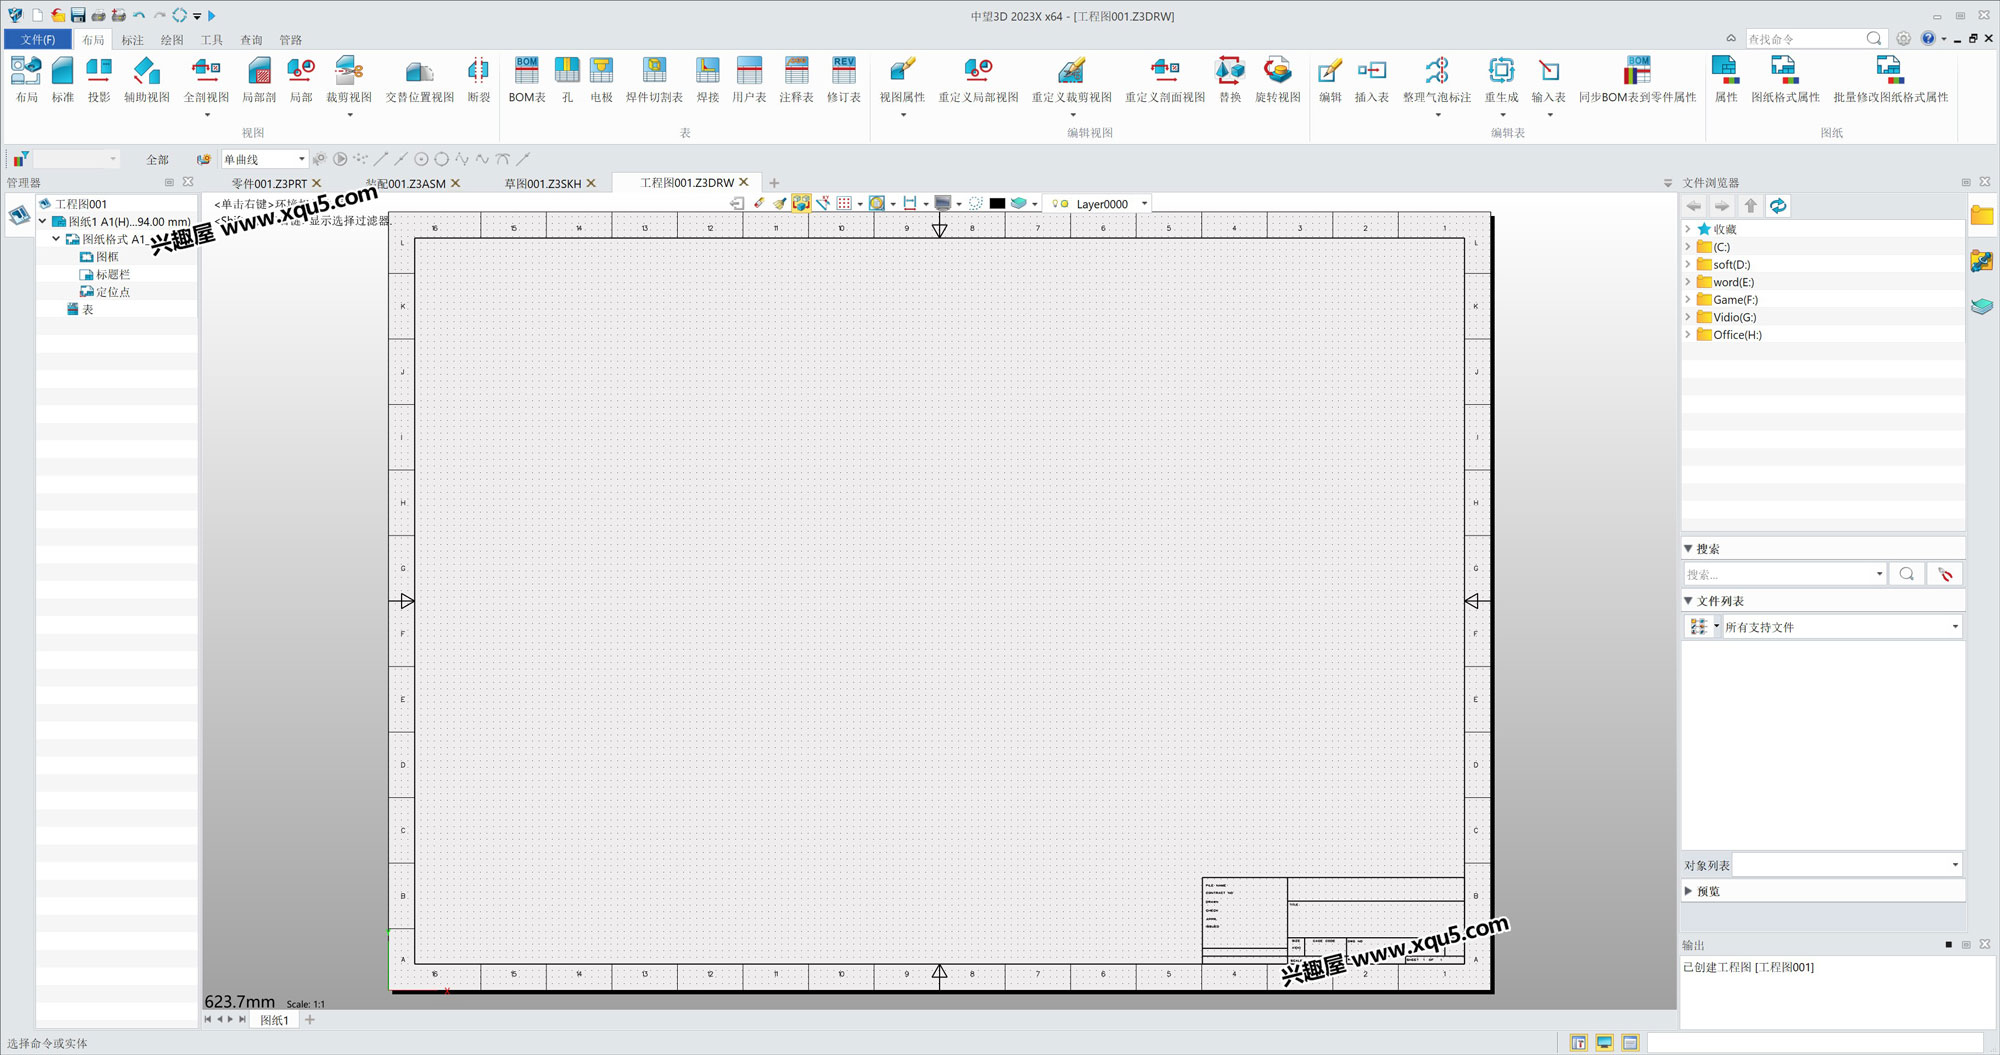Open the 单曲线 selection type dropdown
The width and height of the screenshot is (2000, 1055).
pos(301,159)
